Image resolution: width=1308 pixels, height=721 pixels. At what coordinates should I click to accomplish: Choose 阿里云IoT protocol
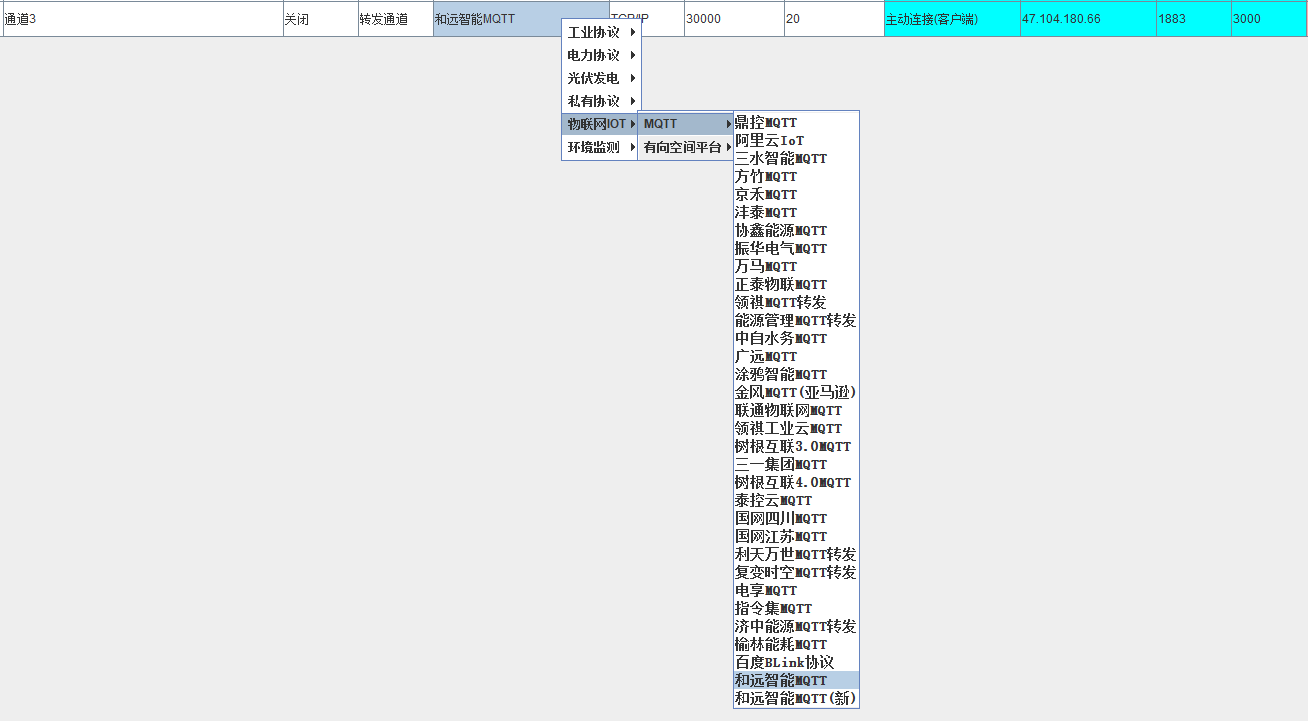[x=796, y=140]
